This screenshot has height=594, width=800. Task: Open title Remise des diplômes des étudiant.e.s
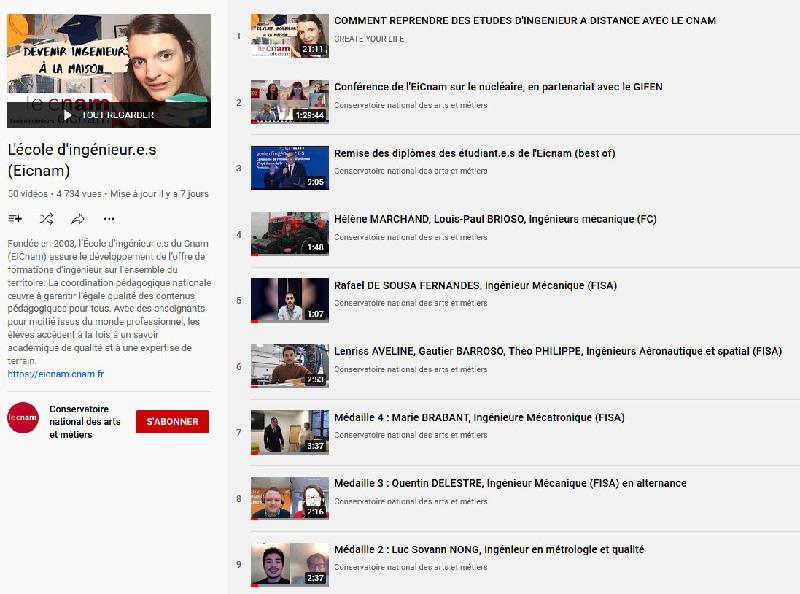[474, 153]
